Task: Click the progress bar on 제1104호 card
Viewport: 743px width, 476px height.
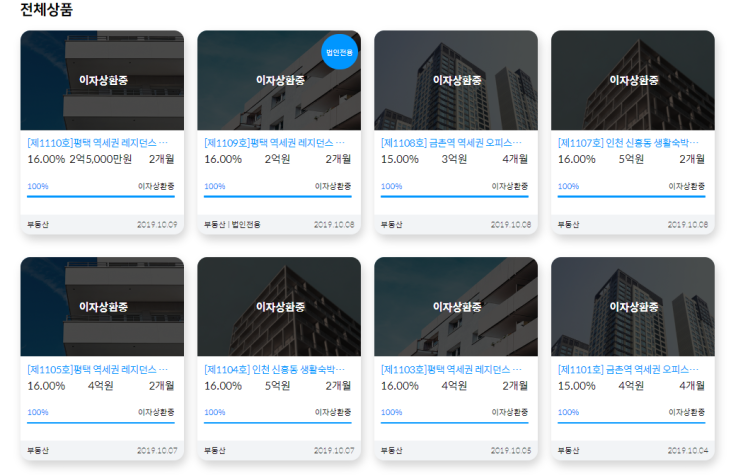Action: (278, 422)
